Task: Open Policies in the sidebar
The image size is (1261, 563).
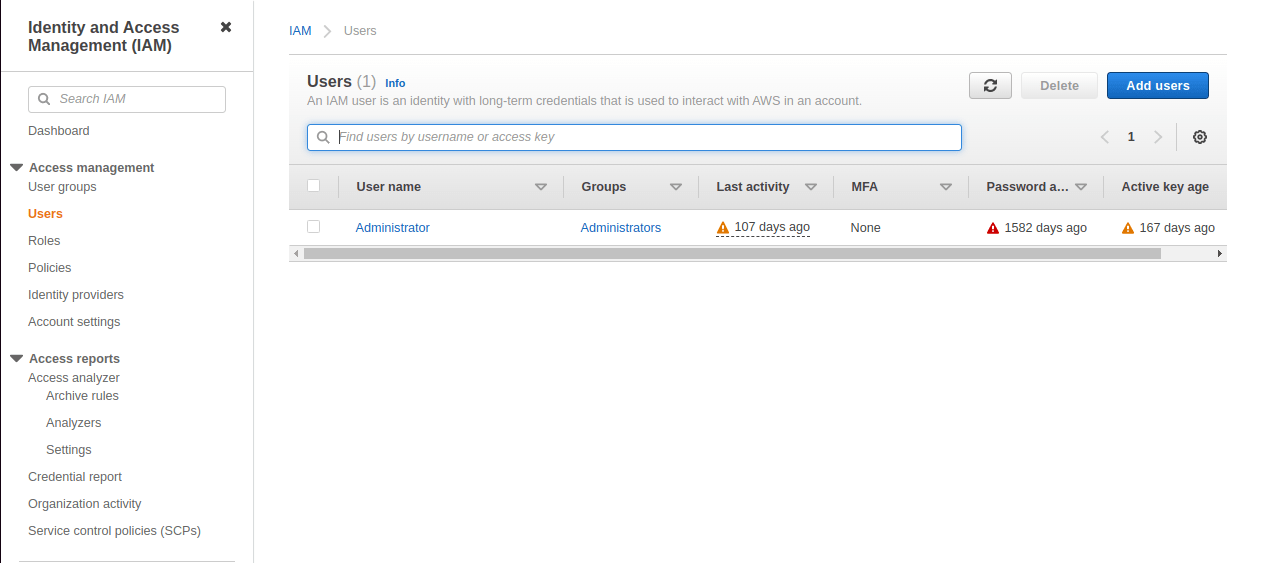Action: [x=50, y=268]
